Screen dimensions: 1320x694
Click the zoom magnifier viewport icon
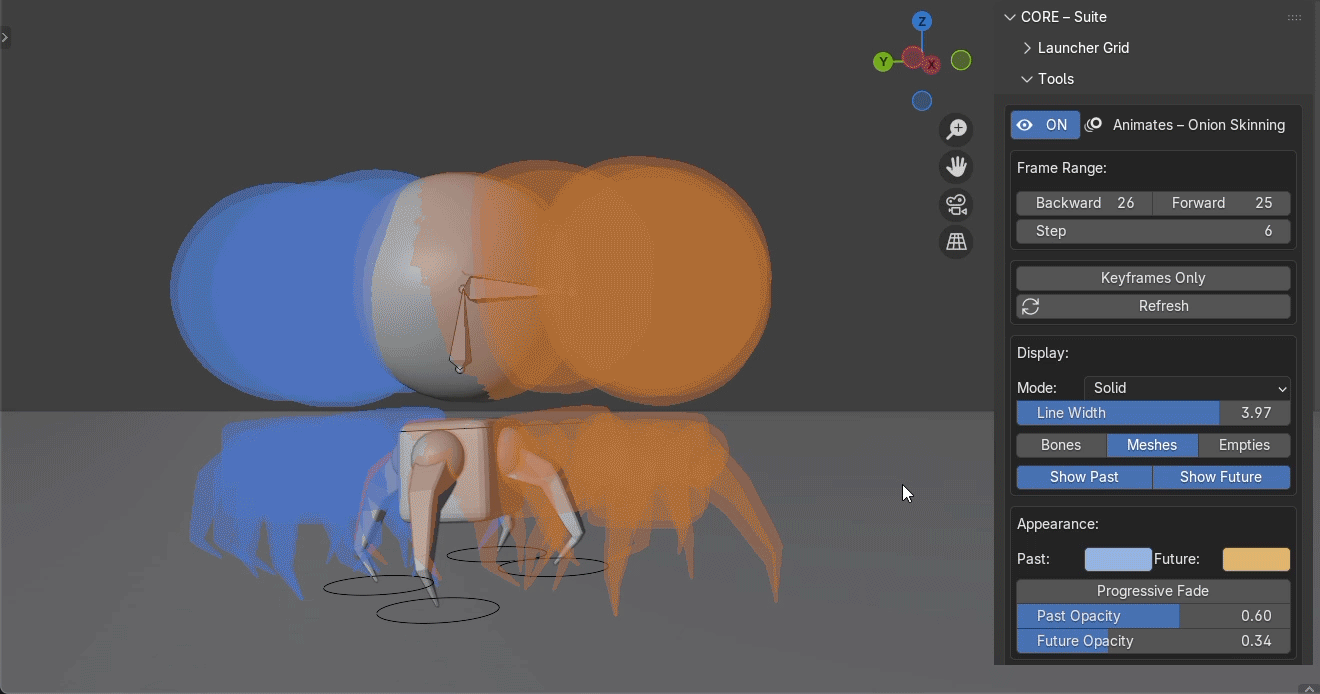(x=957, y=129)
